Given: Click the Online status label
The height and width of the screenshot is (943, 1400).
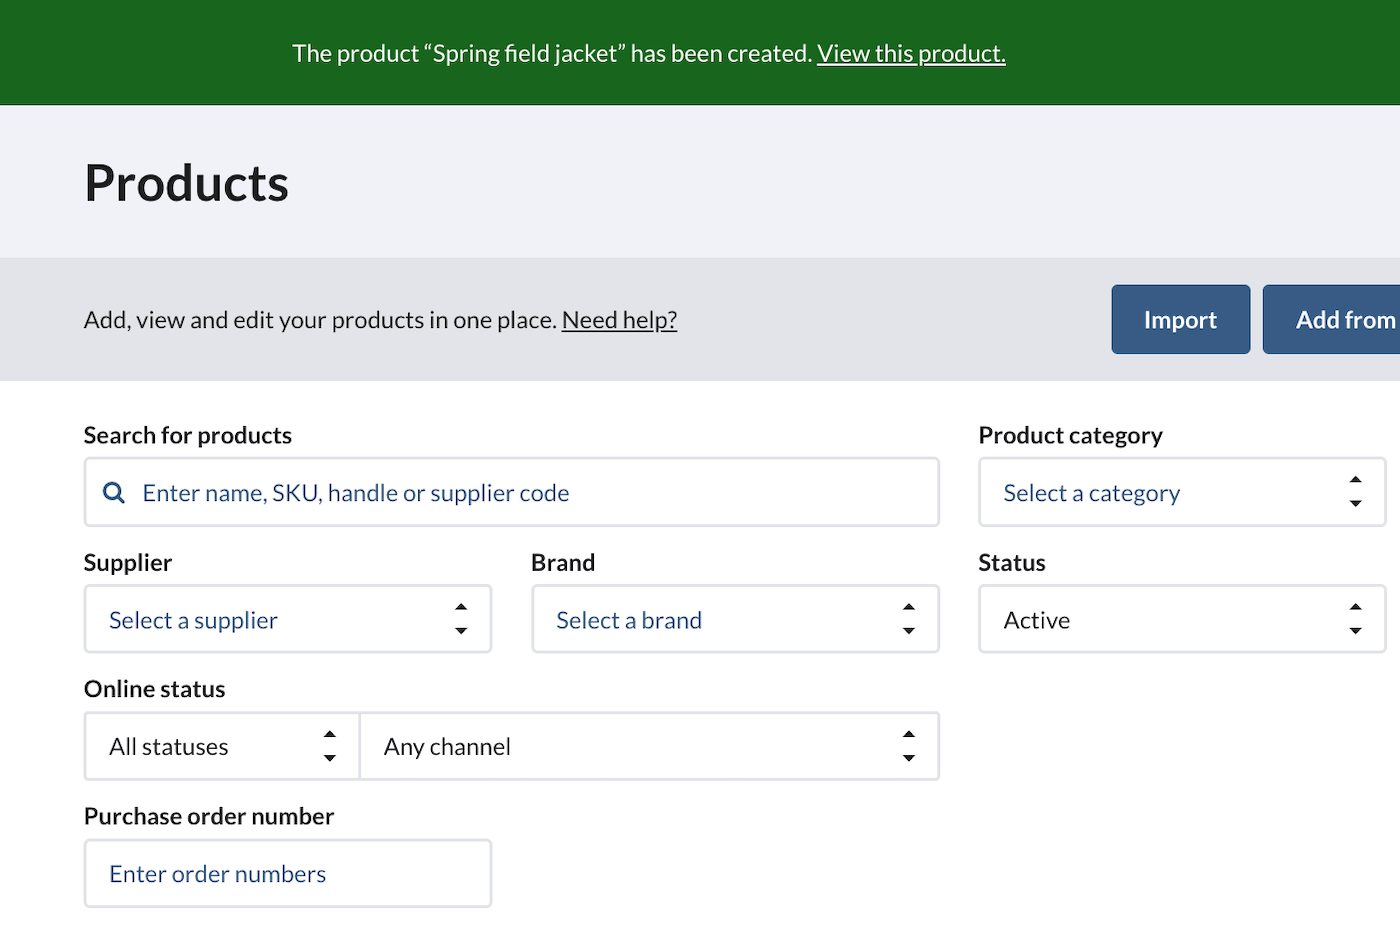Looking at the screenshot, I should [155, 689].
